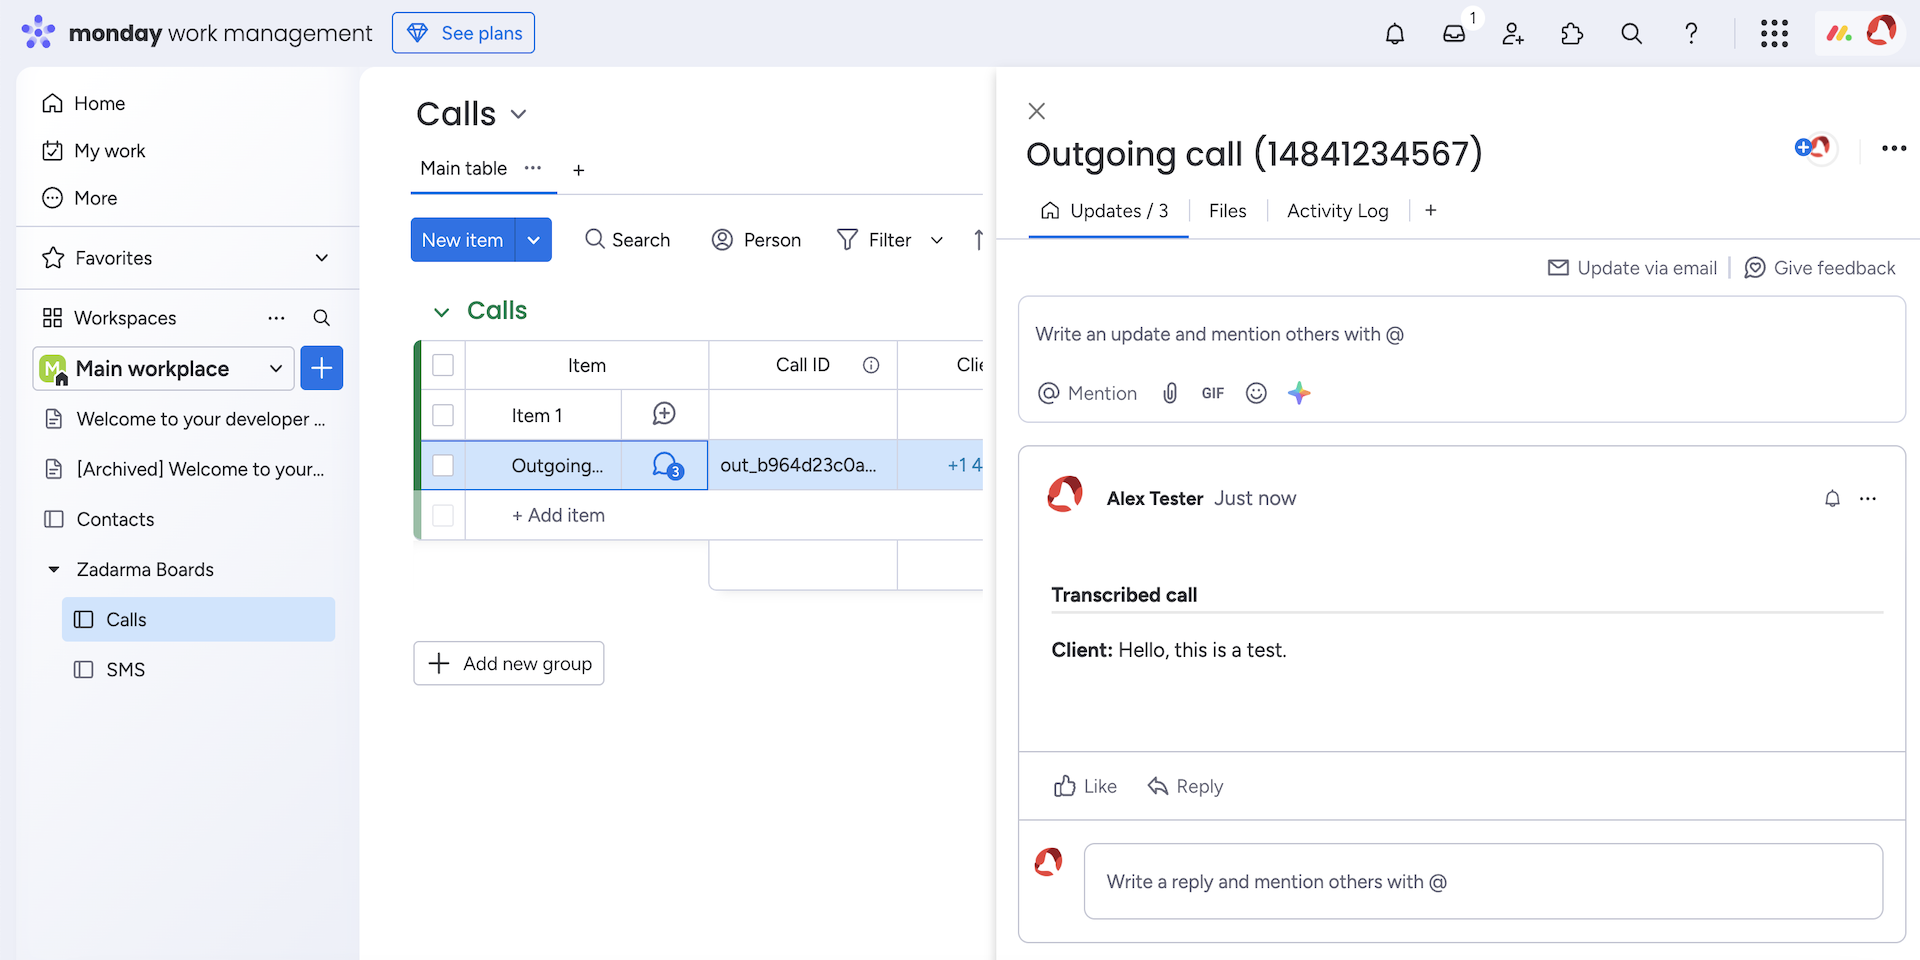Attach a file with paperclip icon

1170,393
